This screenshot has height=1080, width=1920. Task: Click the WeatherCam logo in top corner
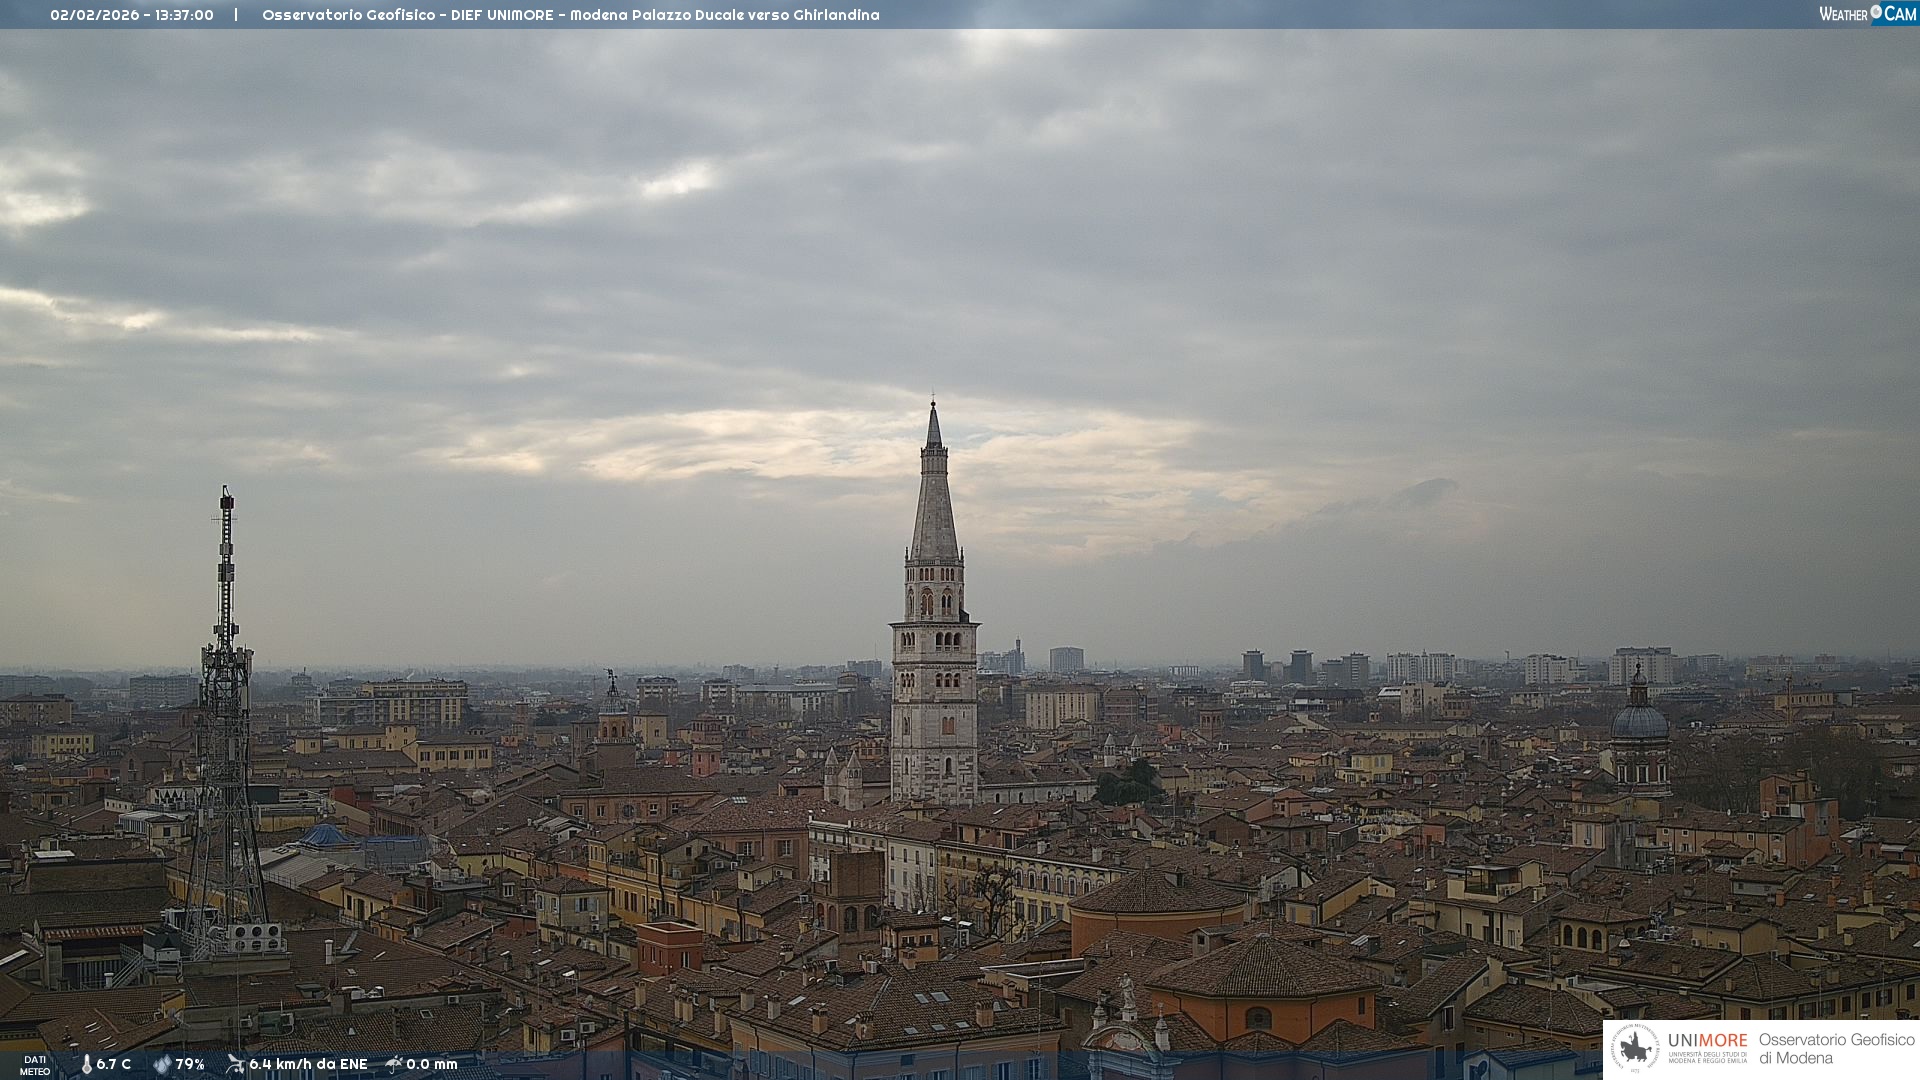pos(1866,13)
